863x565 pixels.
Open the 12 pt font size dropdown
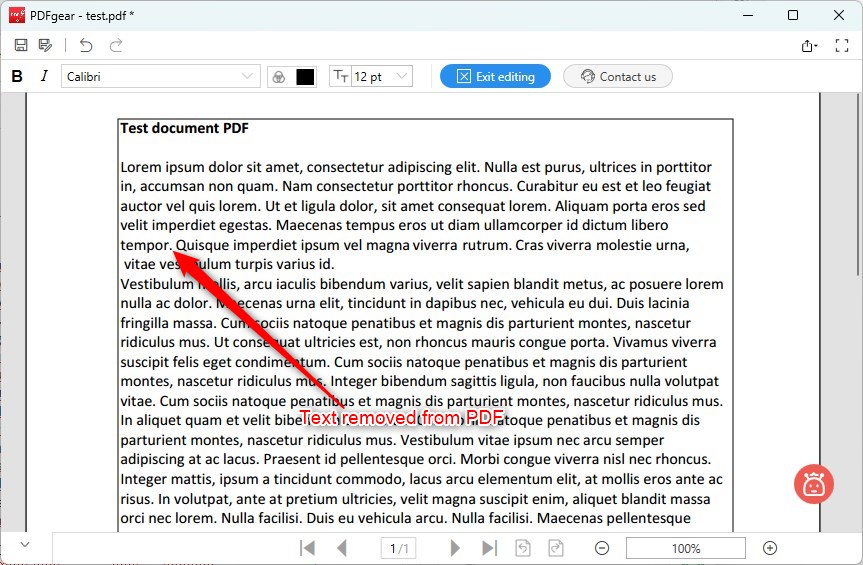coord(382,76)
